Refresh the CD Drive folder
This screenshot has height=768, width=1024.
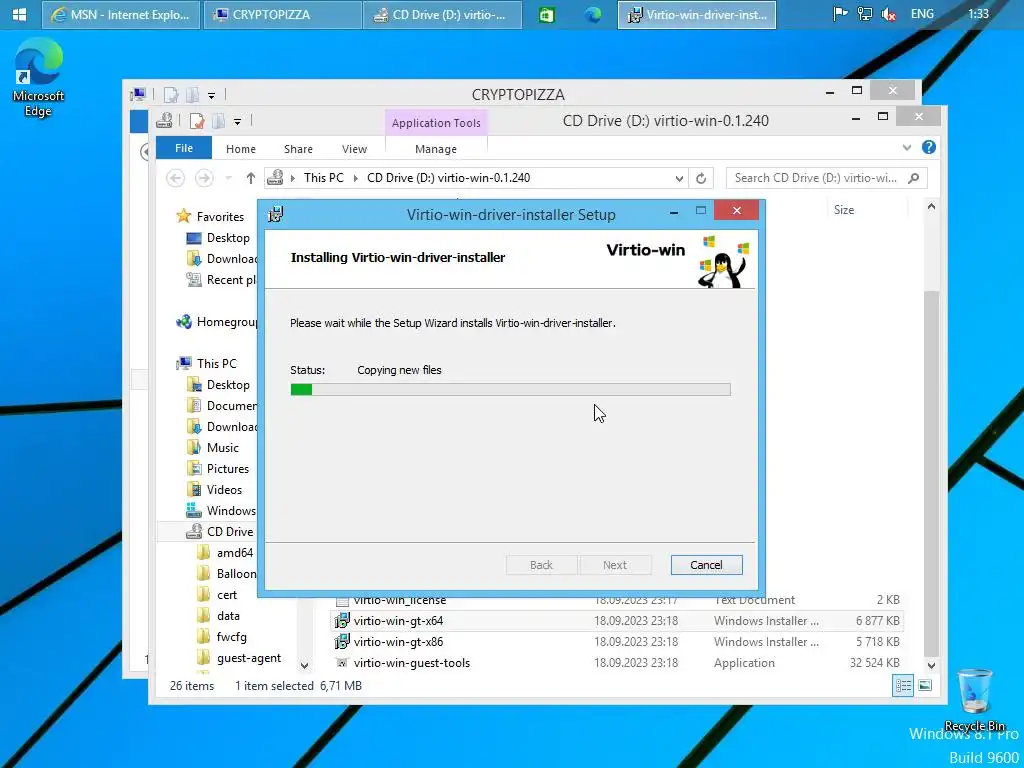point(701,178)
